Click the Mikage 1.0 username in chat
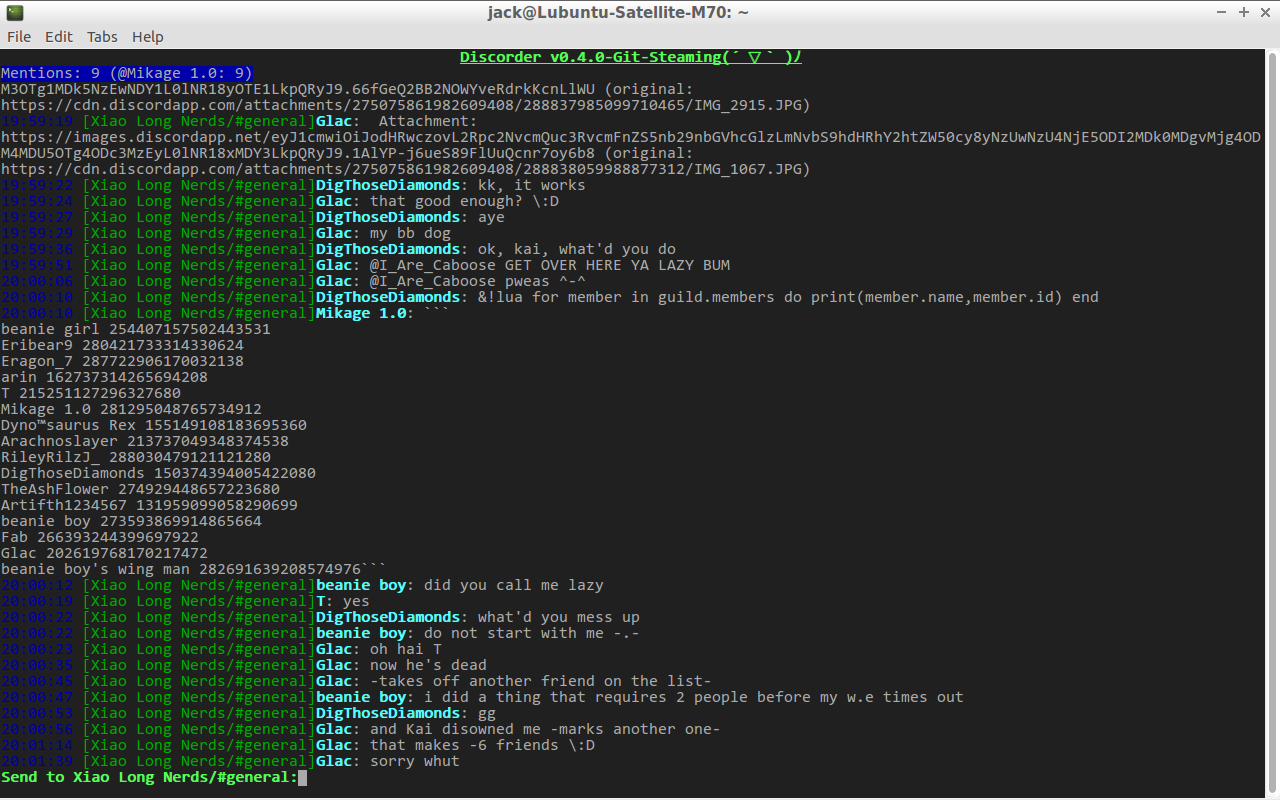1280x800 pixels. click(361, 313)
